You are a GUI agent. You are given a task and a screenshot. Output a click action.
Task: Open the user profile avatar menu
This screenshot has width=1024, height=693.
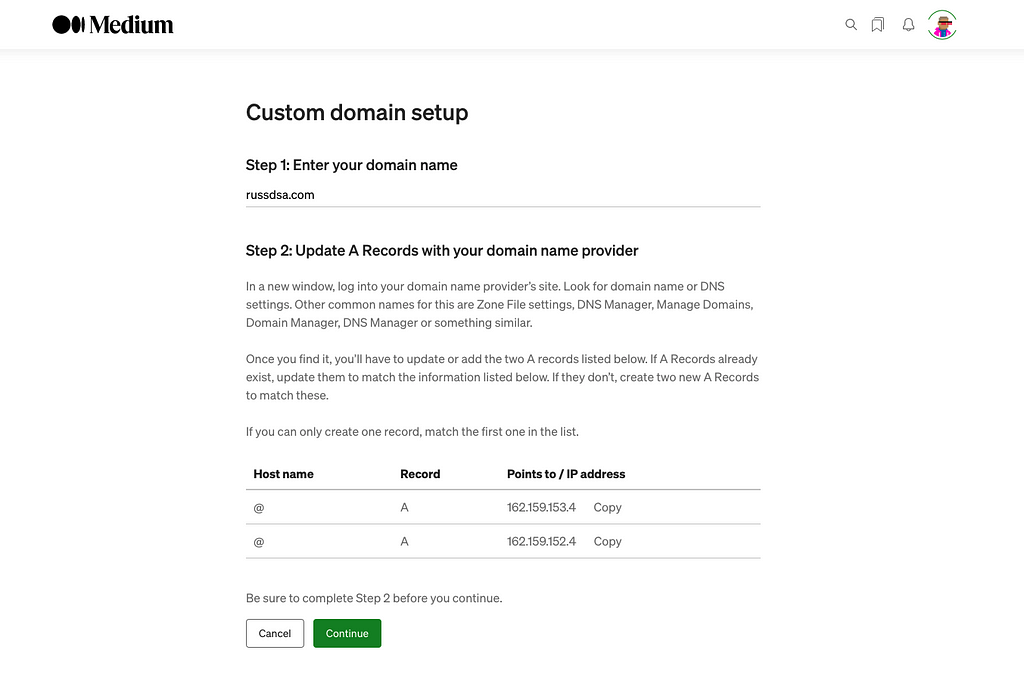click(942, 25)
